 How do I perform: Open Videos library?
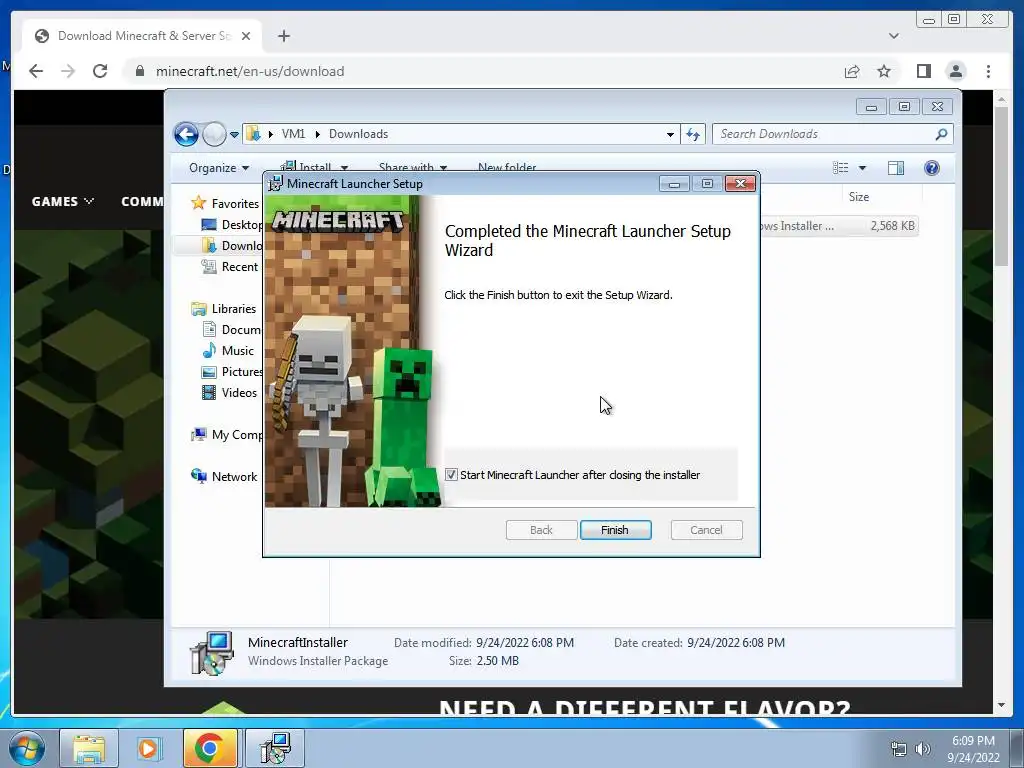pyautogui.click(x=229, y=392)
